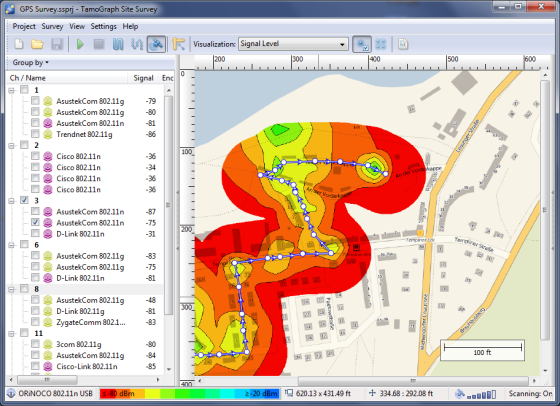
Task: Toggle GPS satellite survey mode icon
Action: tap(156, 44)
